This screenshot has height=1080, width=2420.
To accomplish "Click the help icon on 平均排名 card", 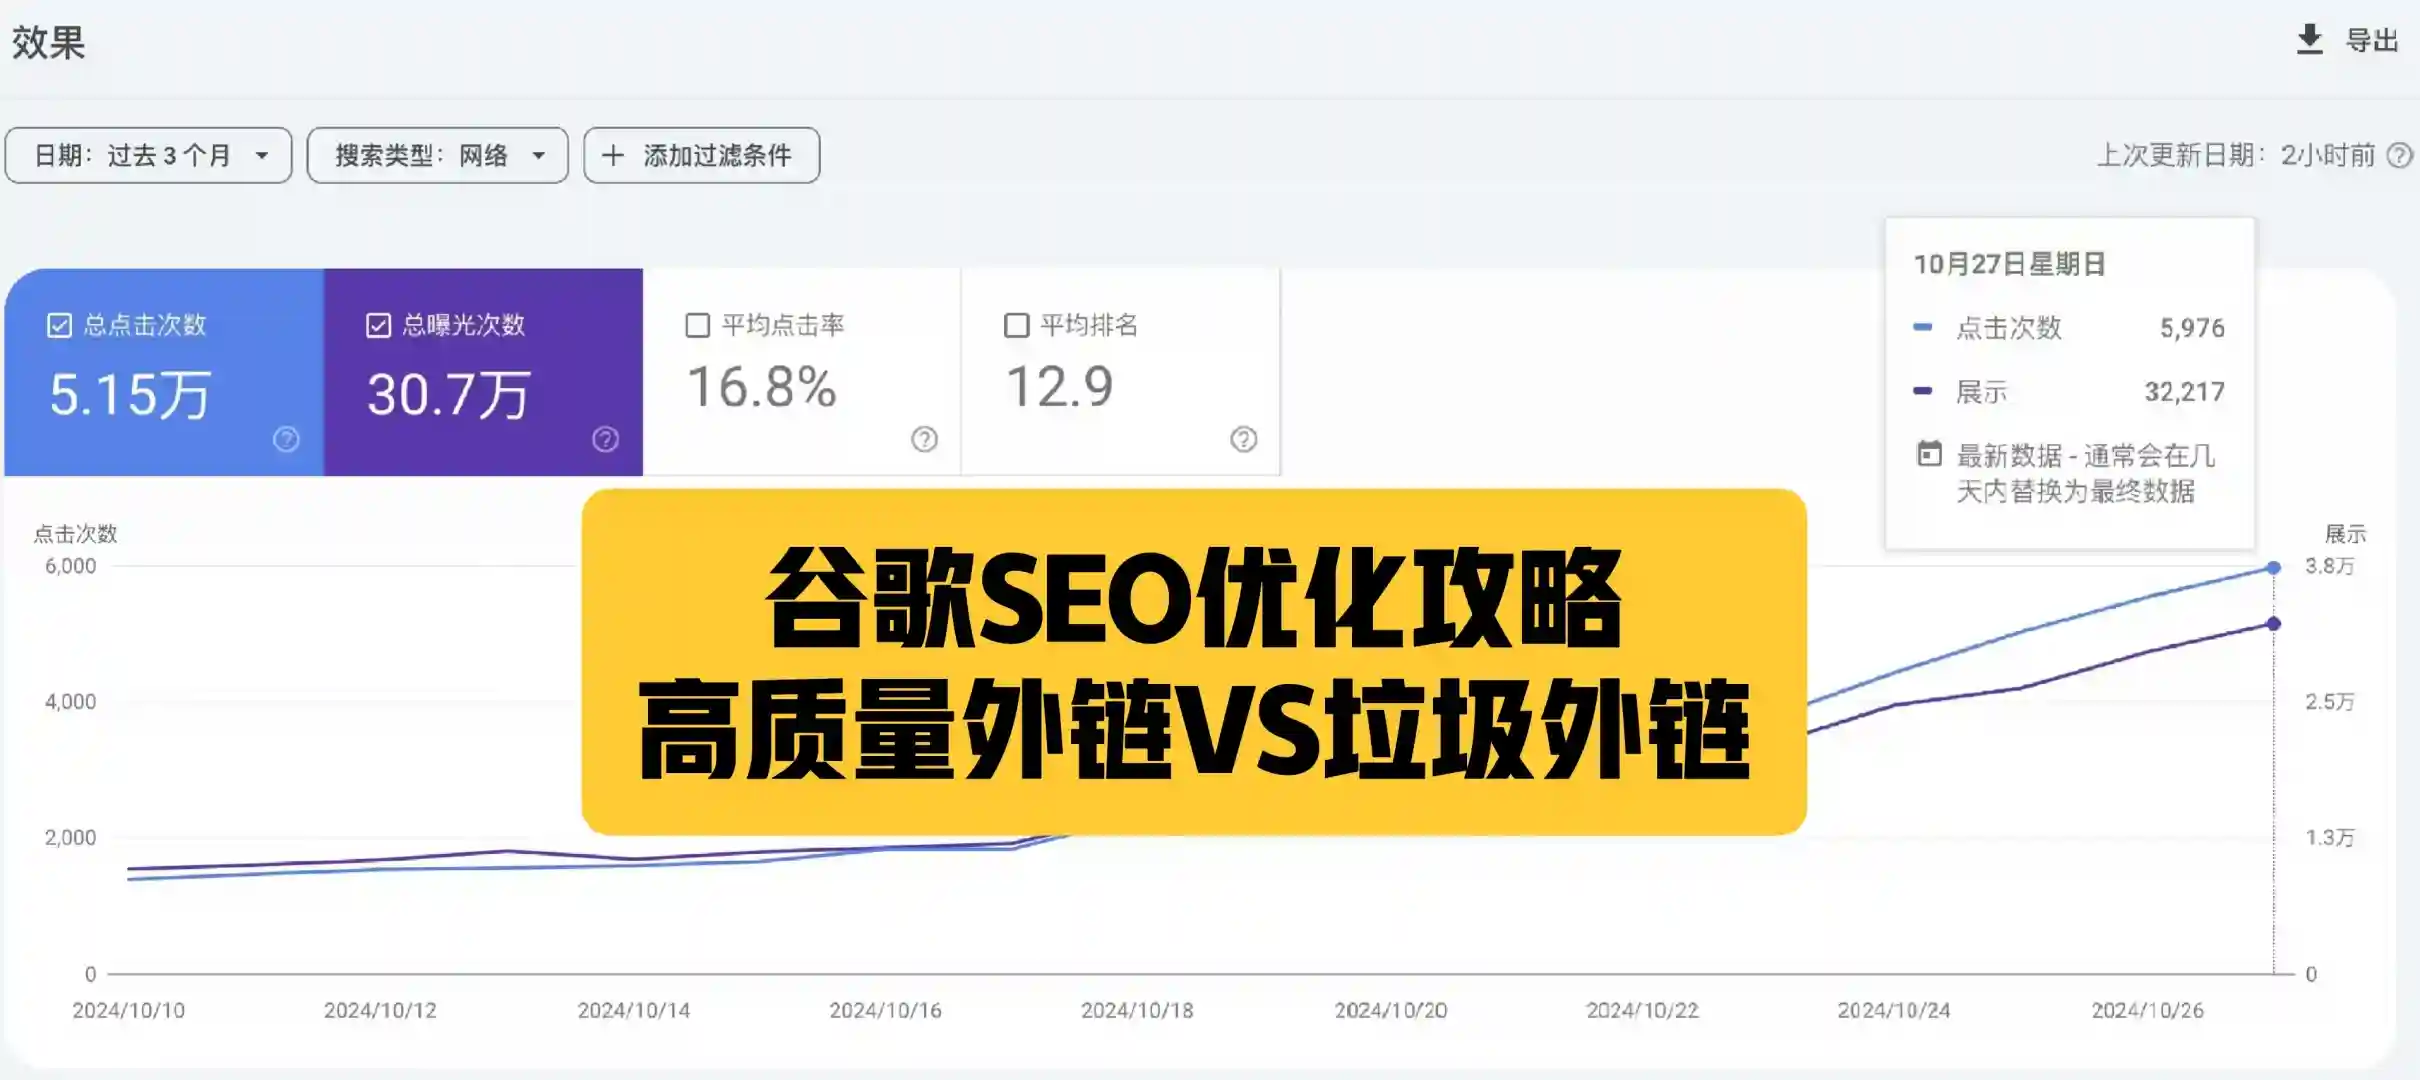I will point(1243,438).
